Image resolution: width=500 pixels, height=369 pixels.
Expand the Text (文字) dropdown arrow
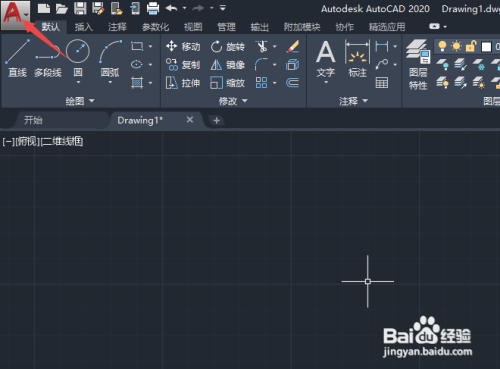pos(326,82)
